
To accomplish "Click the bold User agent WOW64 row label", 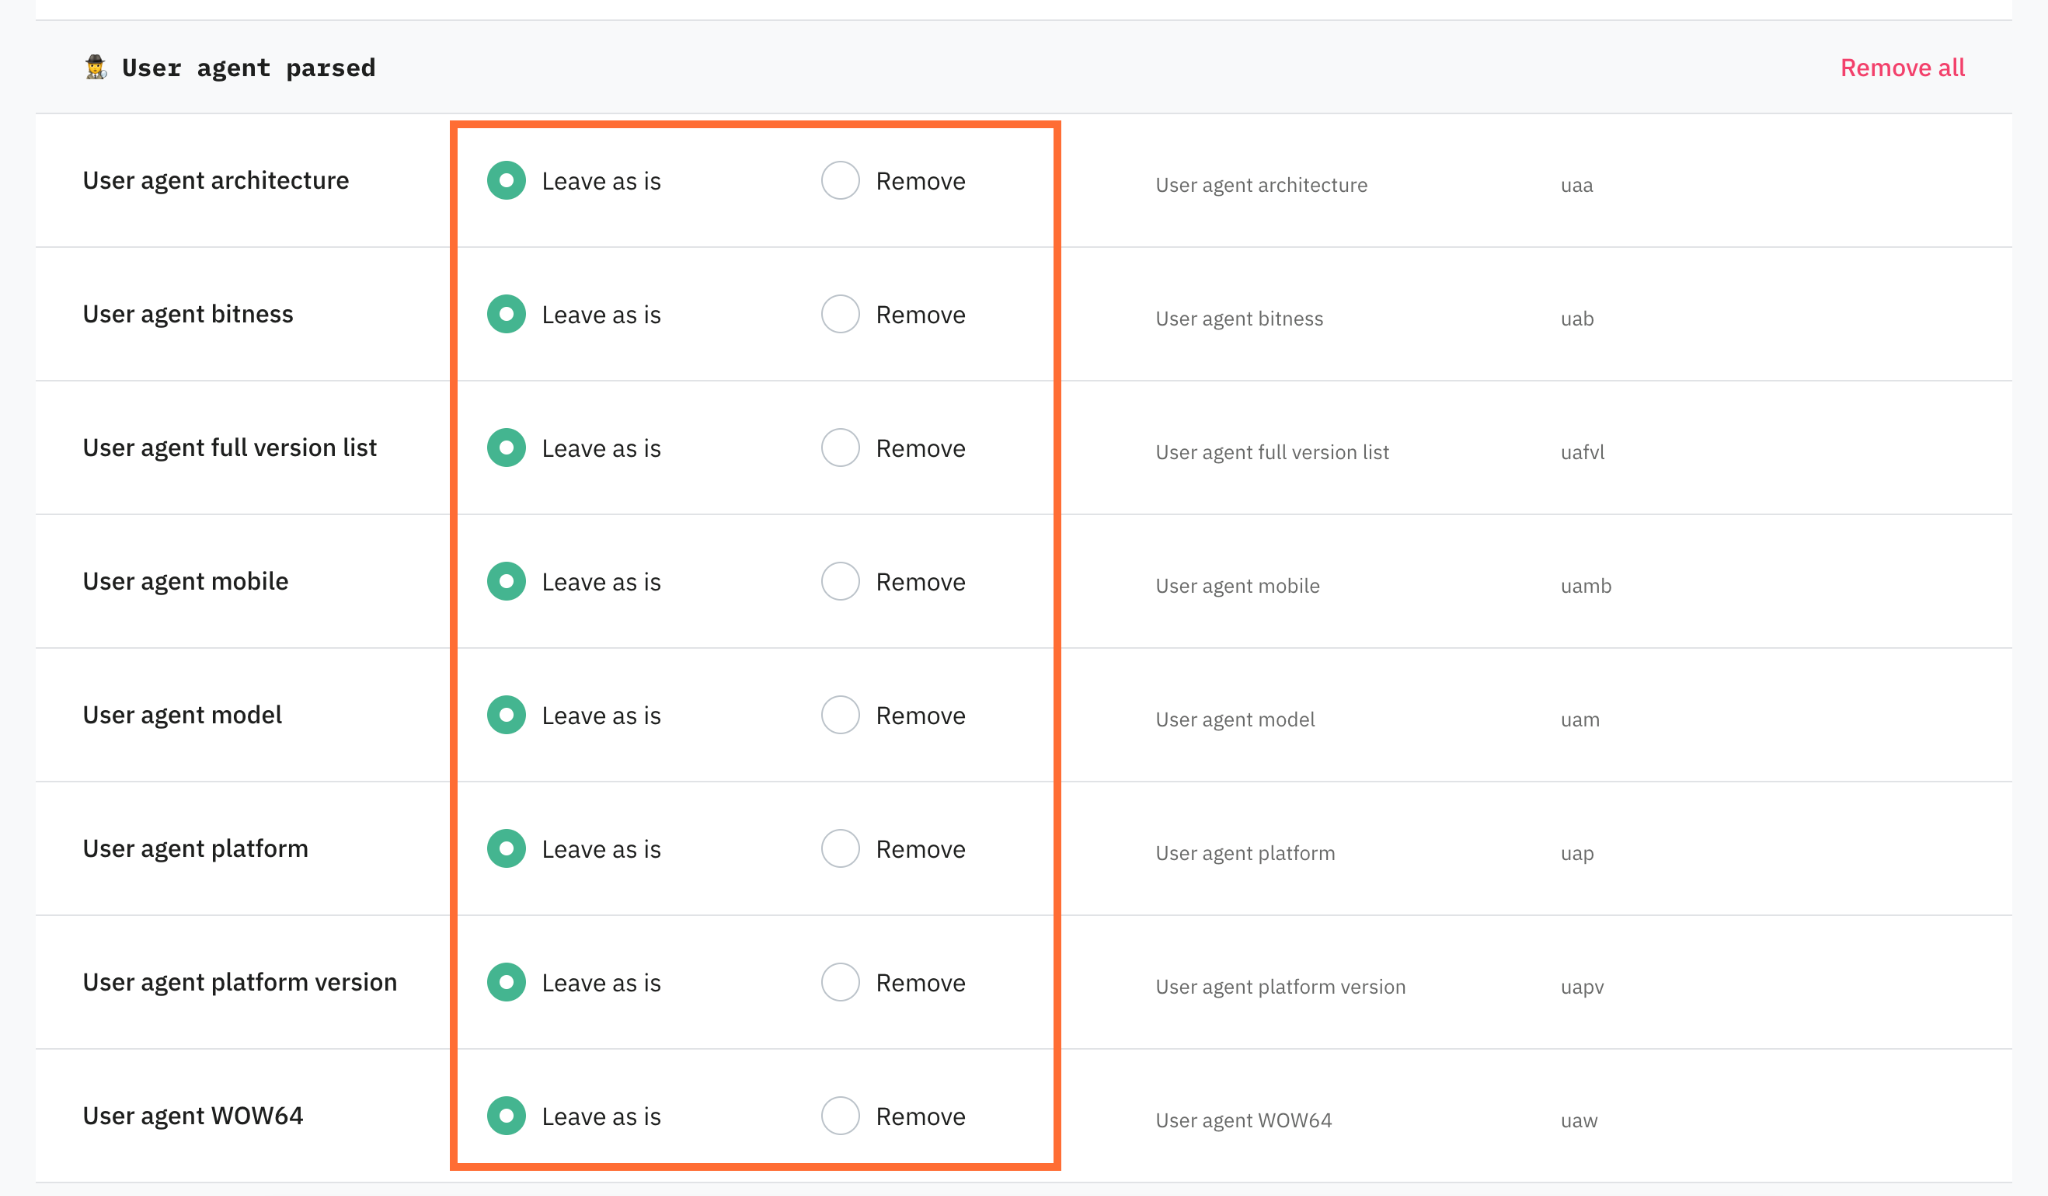I will pos(193,1116).
